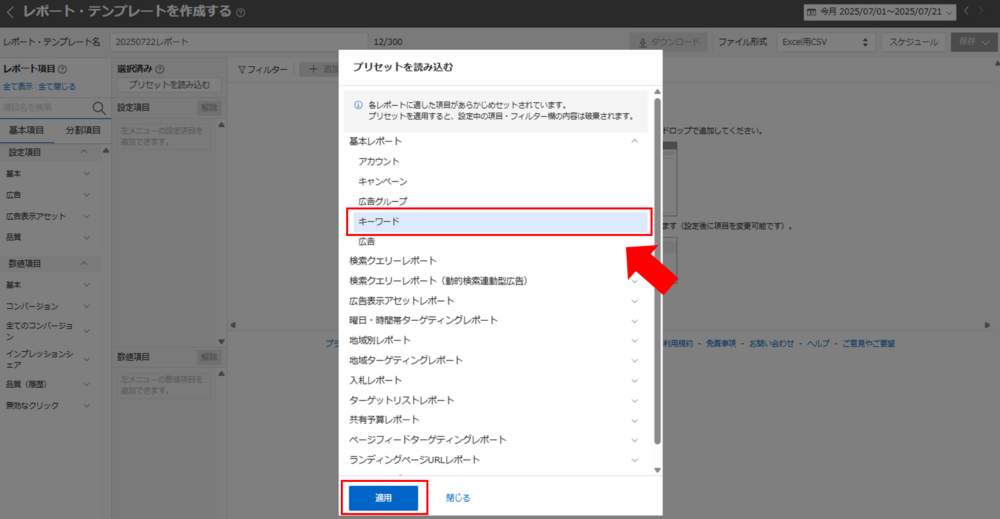Screen dimensions: 1000x519
Task: Click the スケジュール button
Action: (913, 42)
